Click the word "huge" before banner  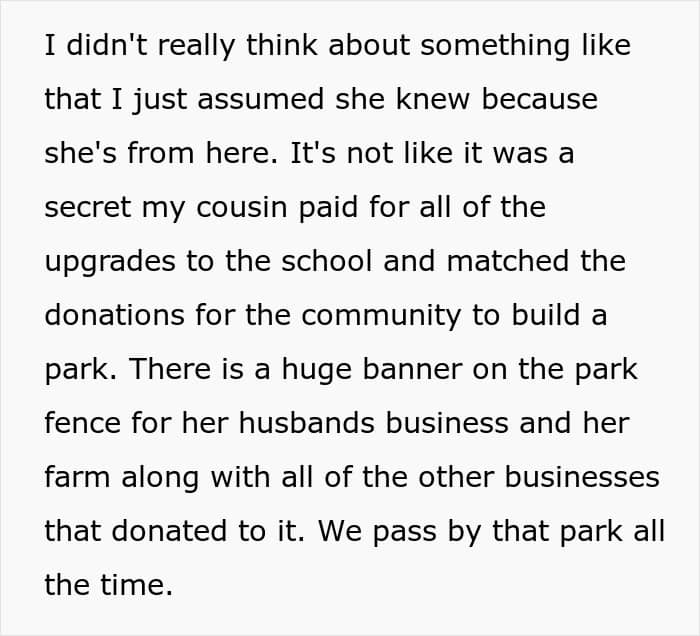click(317, 369)
